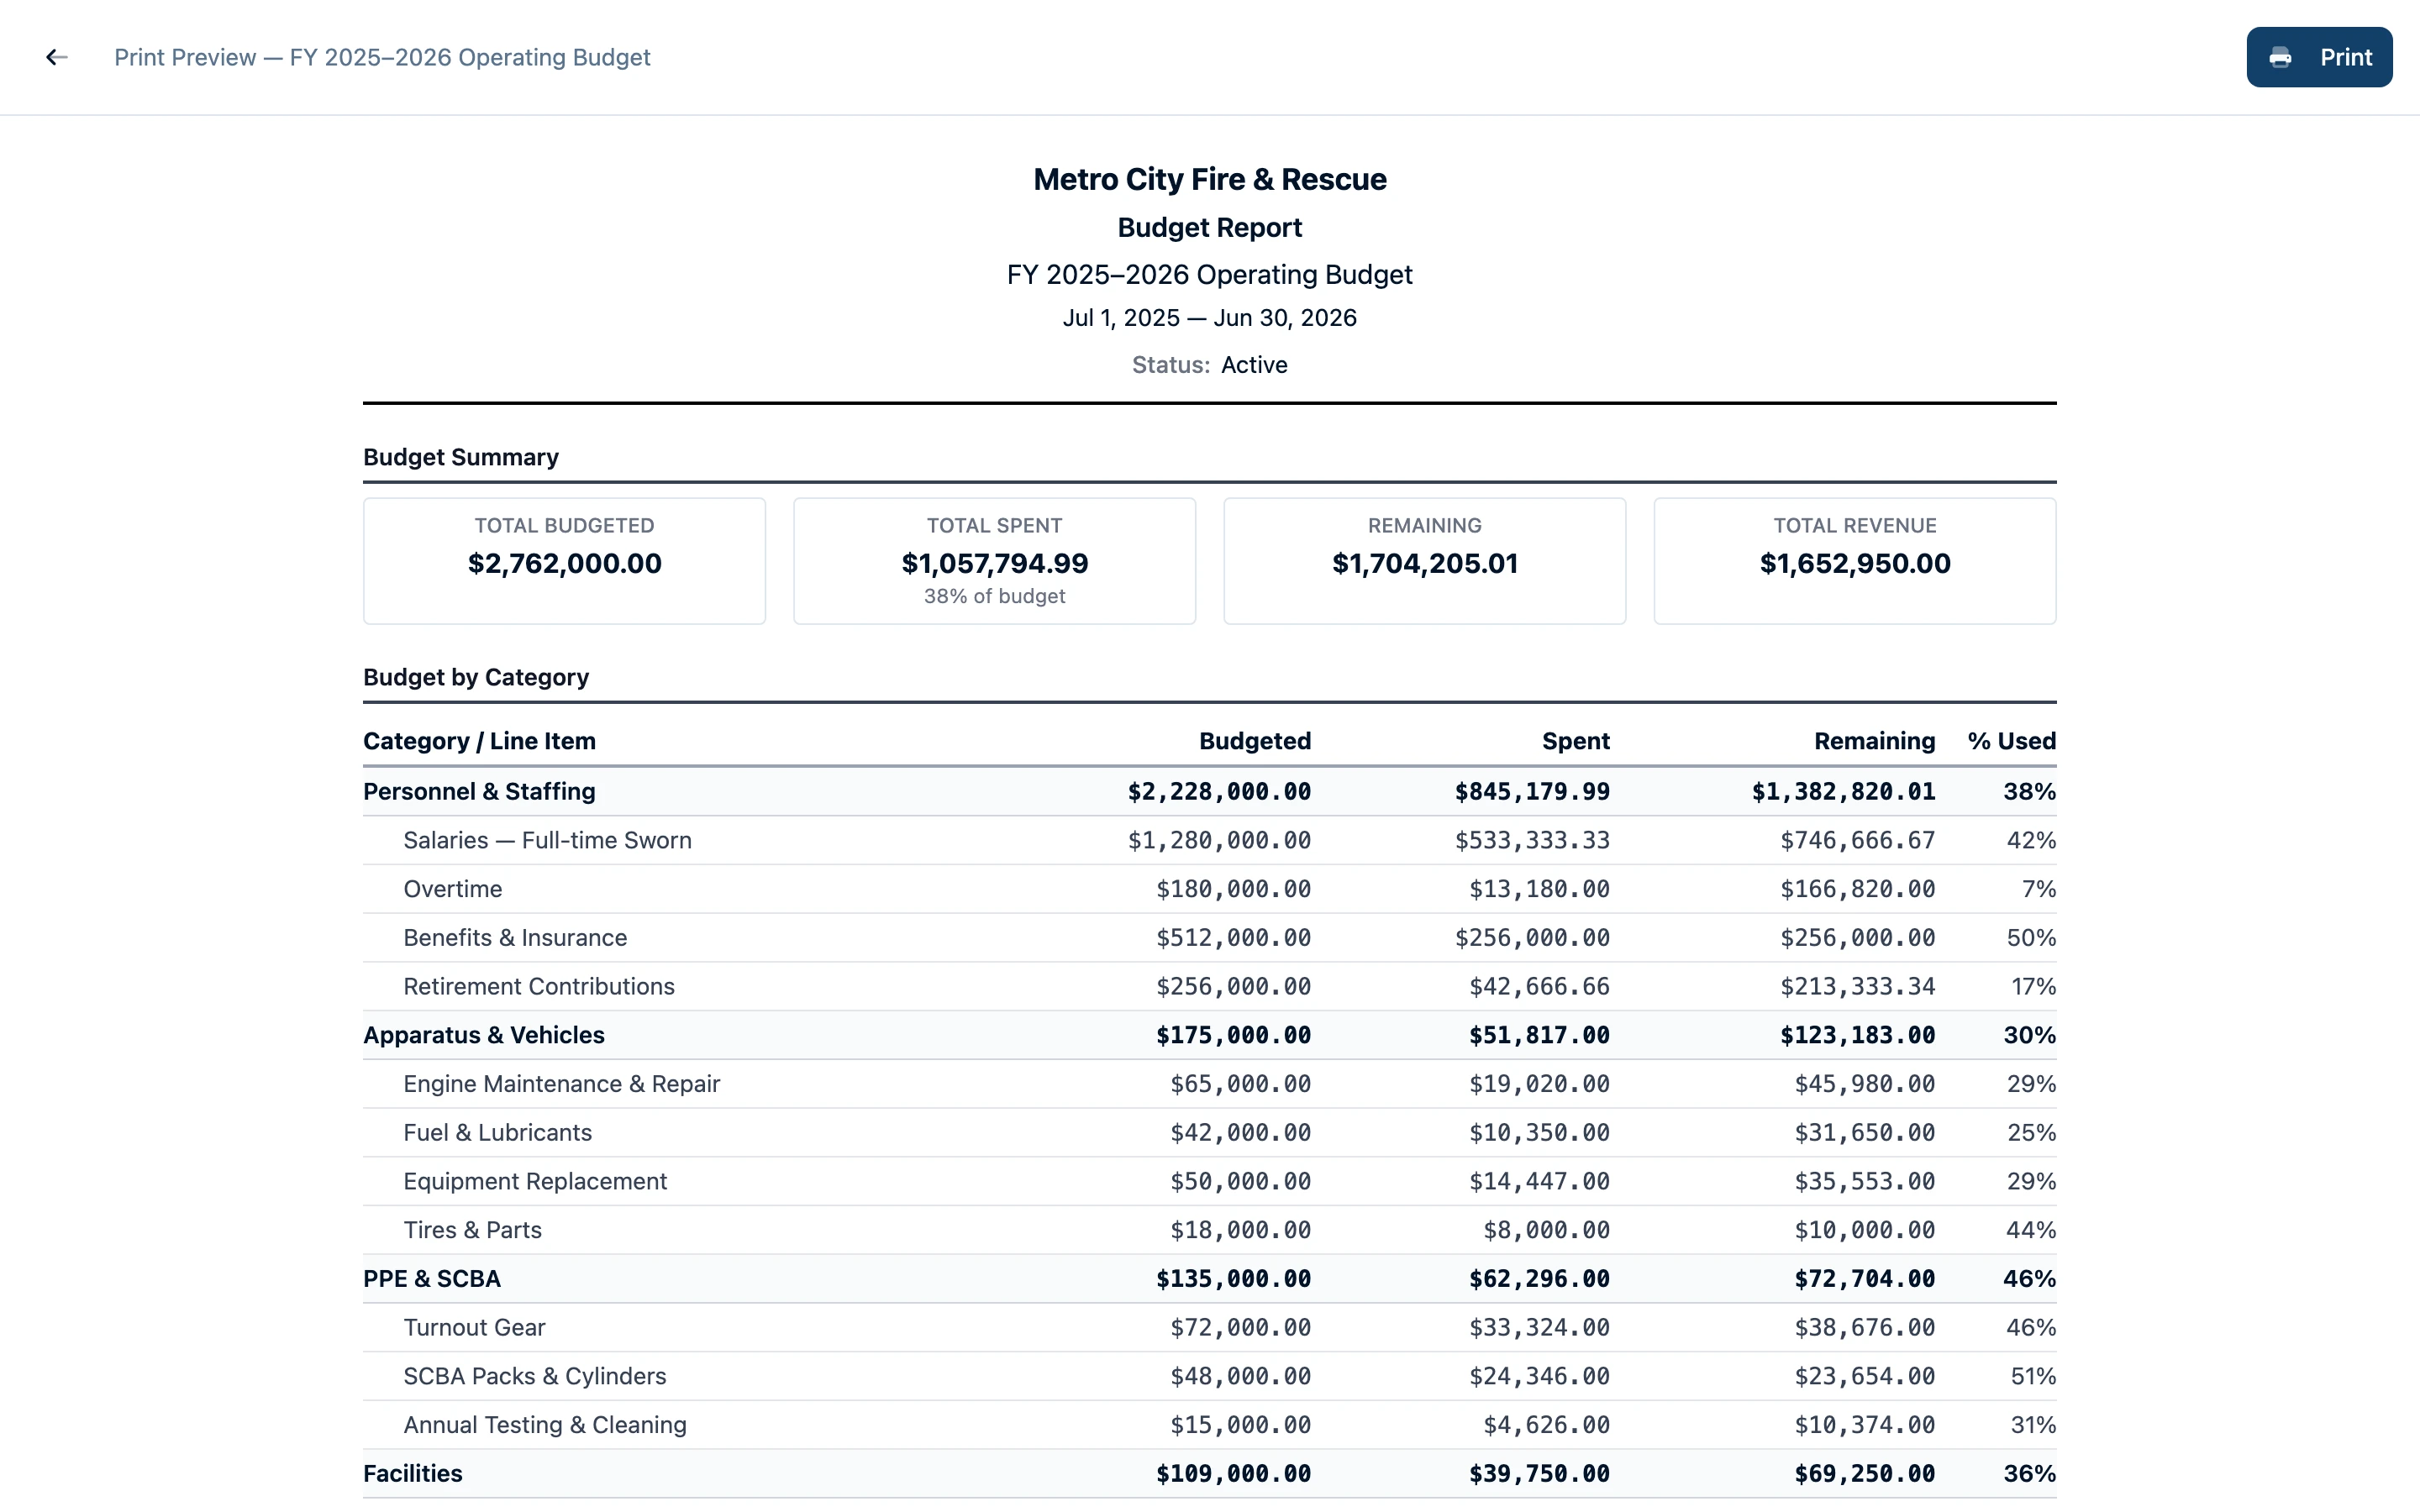Select the Salaries — Full-time Sworn row
Screen dimensions: 2420x1512
548,840
